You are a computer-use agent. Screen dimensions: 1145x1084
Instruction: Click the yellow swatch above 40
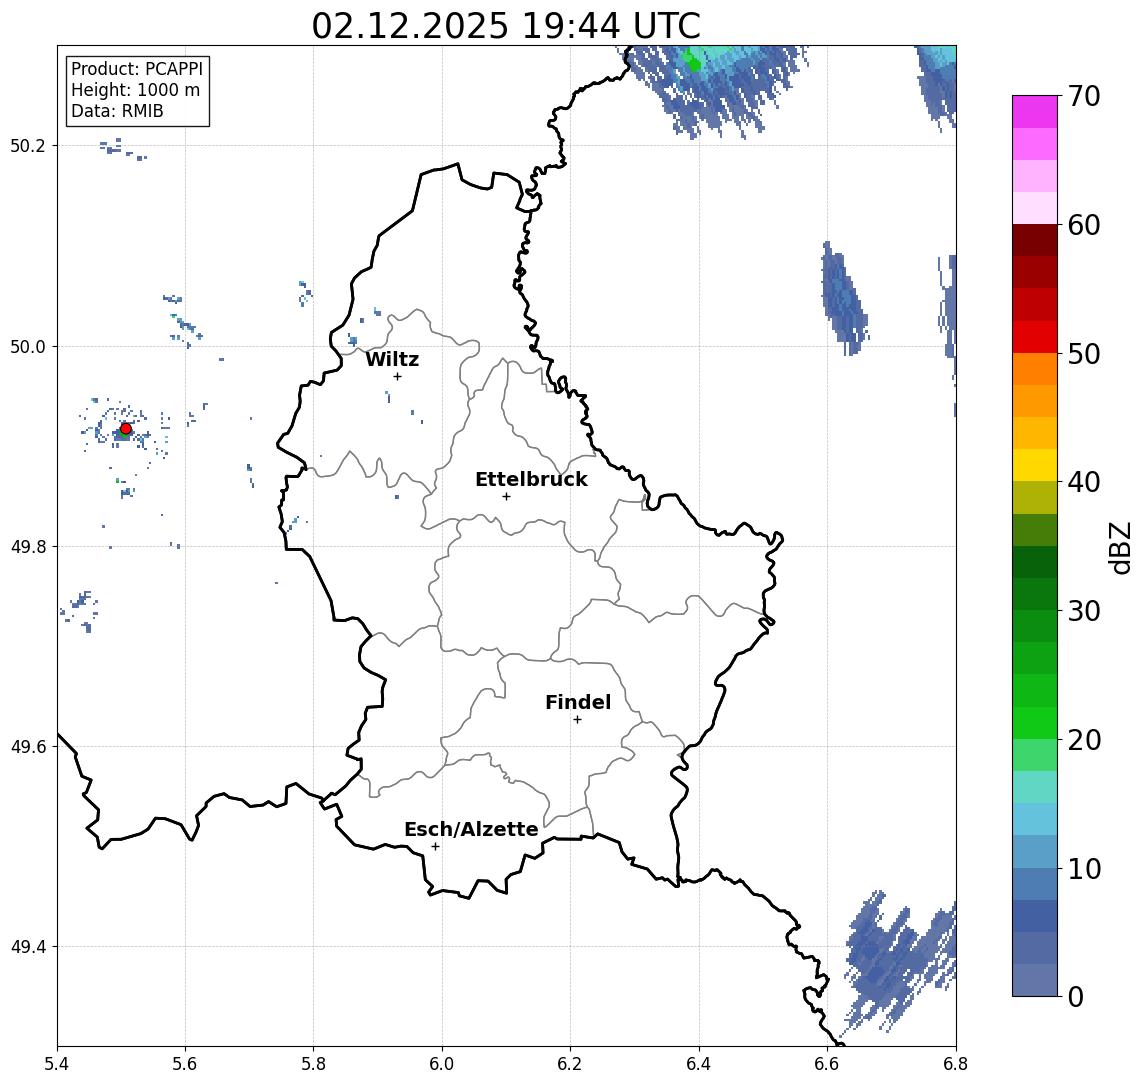(1035, 465)
